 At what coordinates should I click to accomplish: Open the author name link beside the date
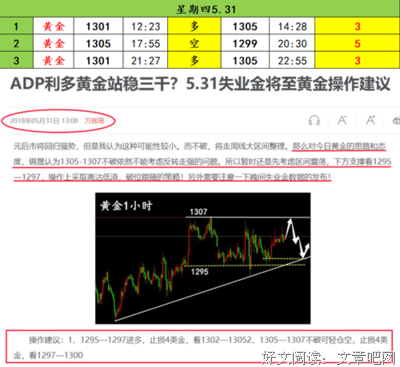[x=94, y=121]
